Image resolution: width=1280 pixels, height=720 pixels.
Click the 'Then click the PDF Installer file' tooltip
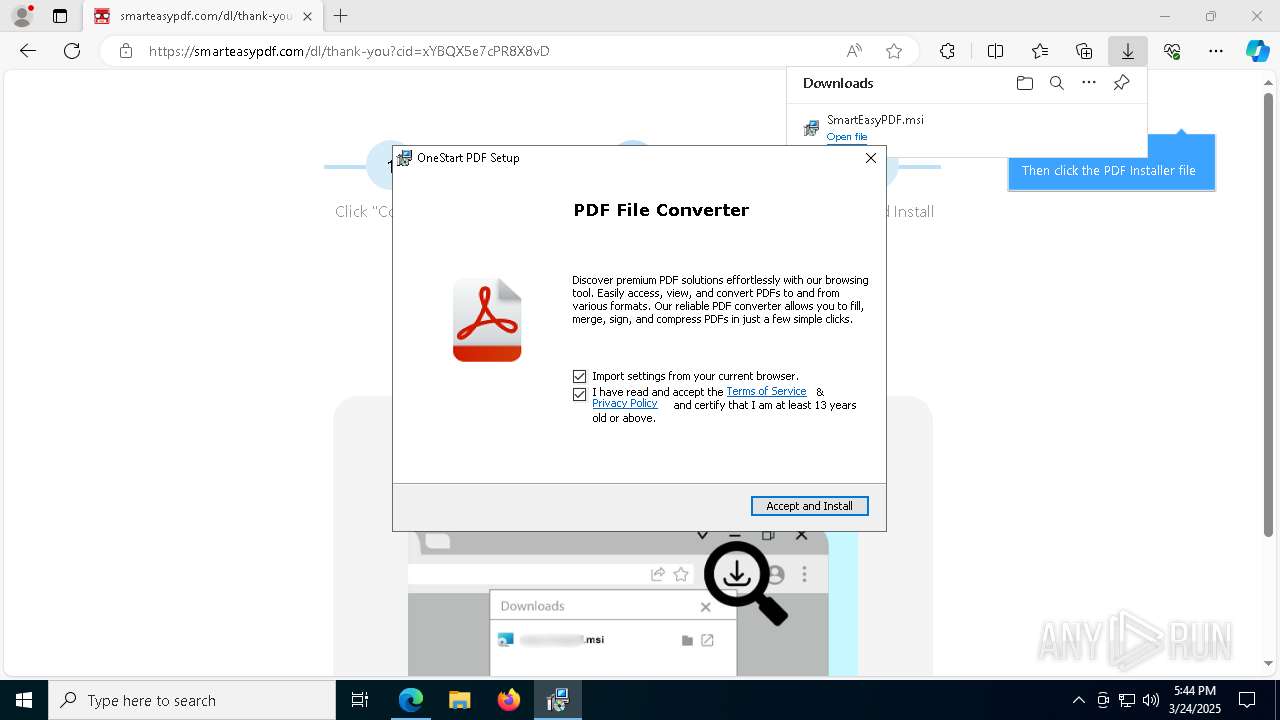1109,170
